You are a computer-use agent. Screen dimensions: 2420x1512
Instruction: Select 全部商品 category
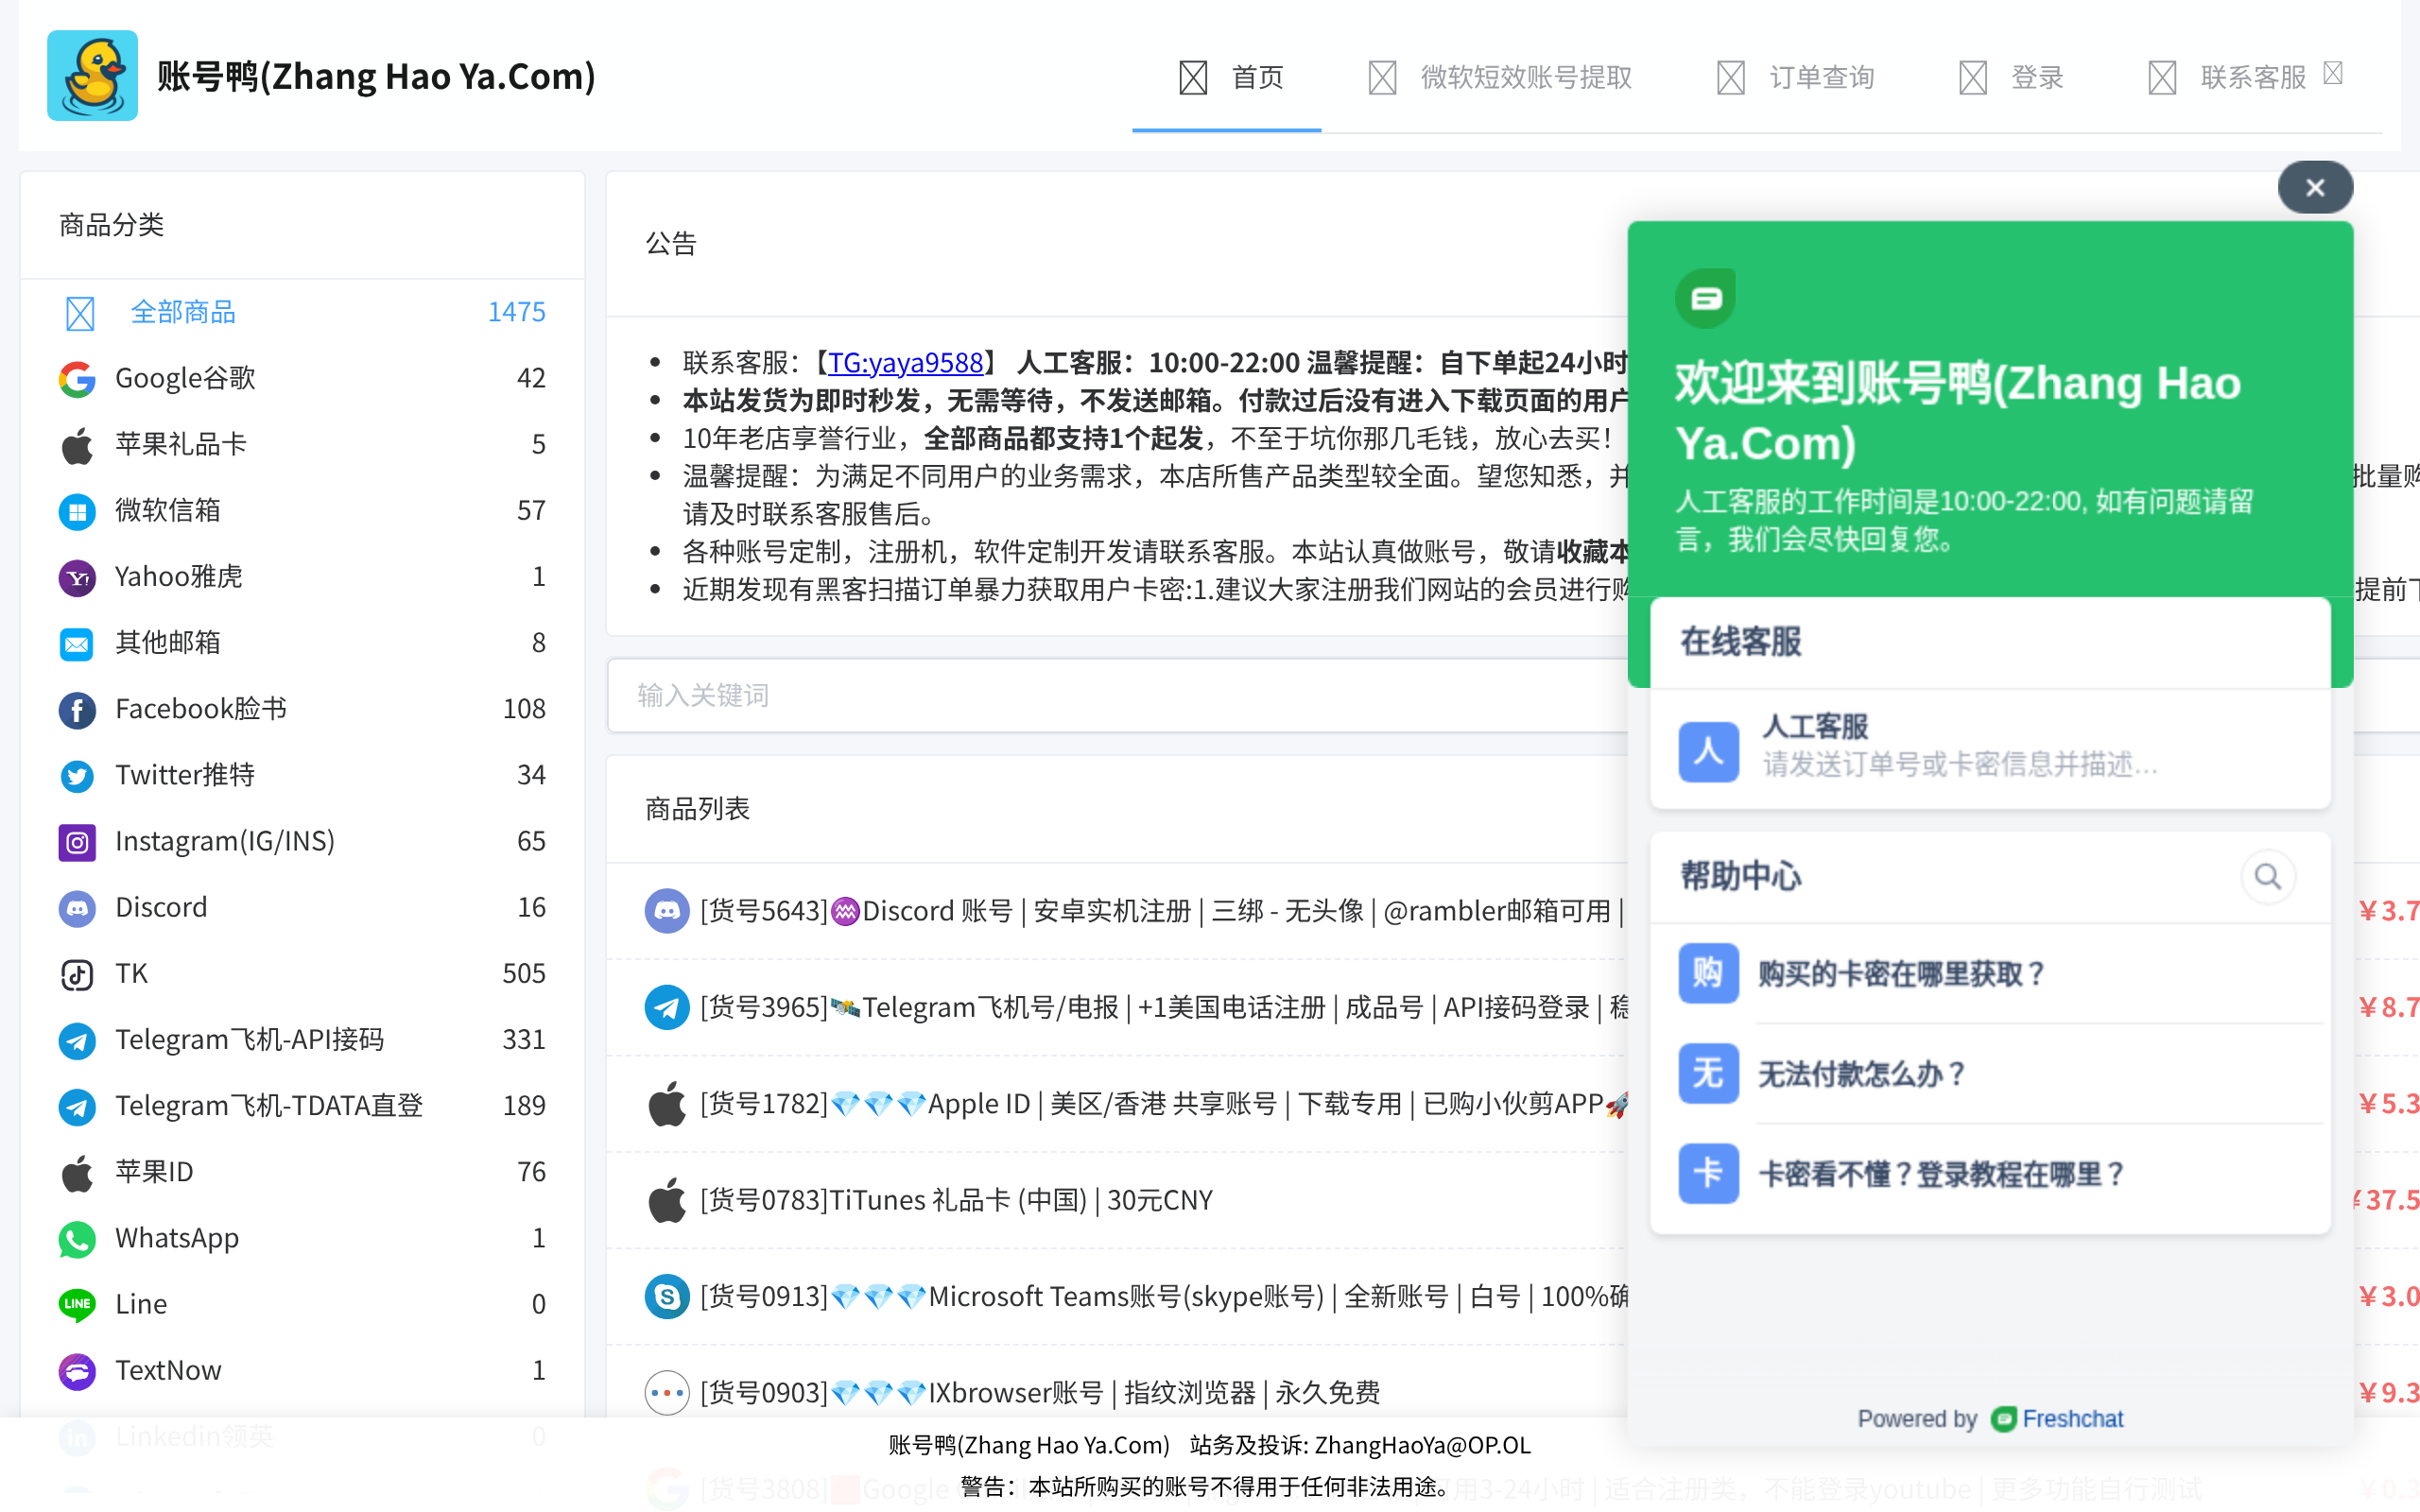[302, 312]
